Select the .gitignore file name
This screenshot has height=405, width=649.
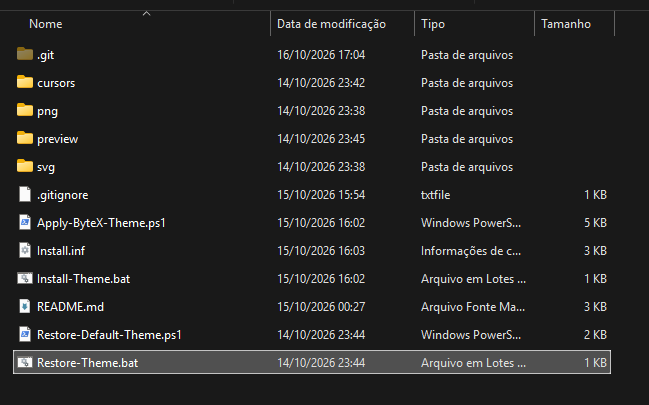62,195
